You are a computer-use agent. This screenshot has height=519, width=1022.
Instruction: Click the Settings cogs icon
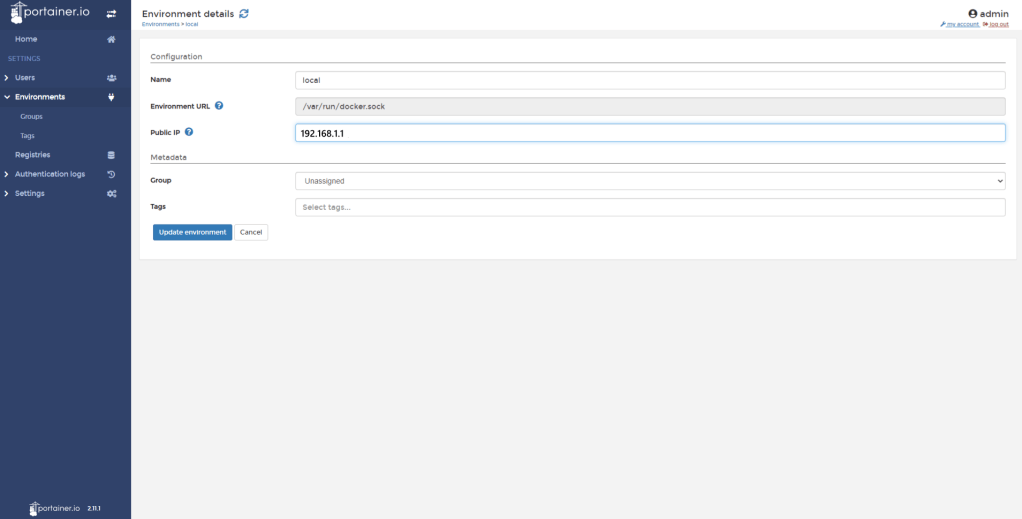pos(111,193)
